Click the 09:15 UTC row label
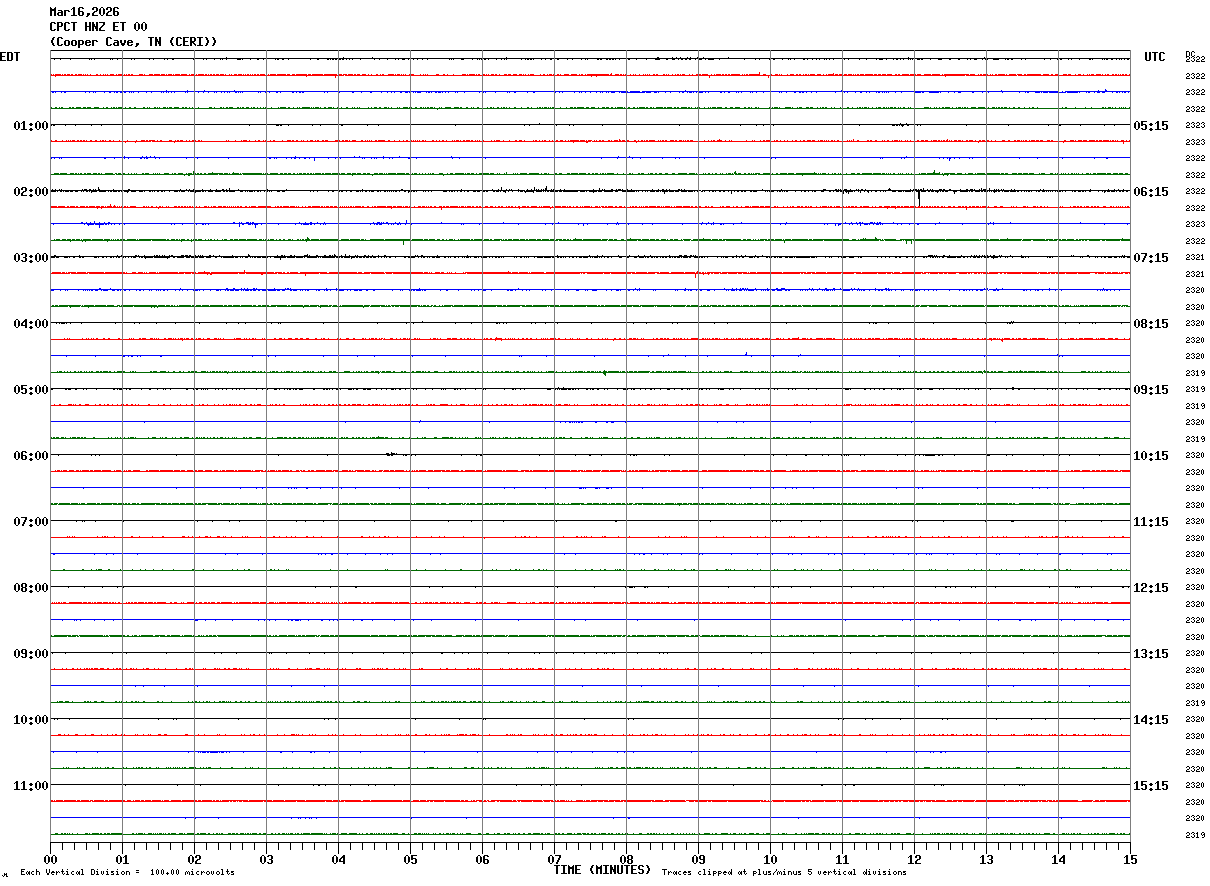Screen dimensions: 1210x886 [x=1151, y=390]
